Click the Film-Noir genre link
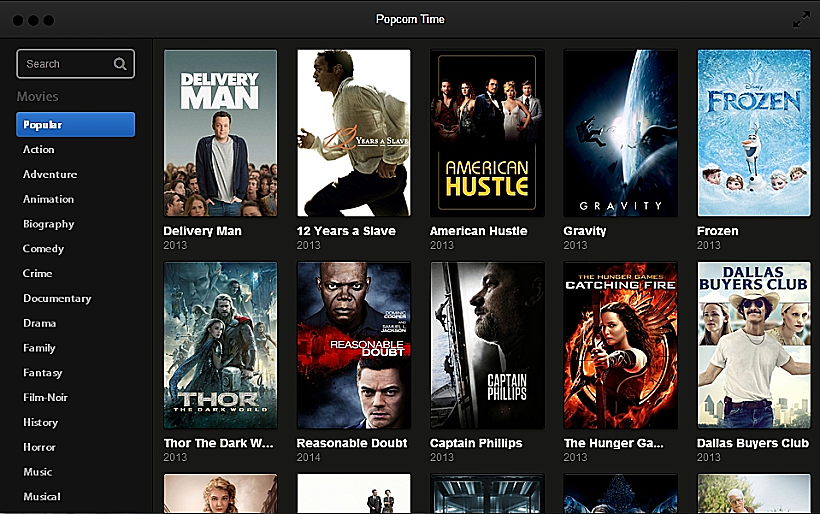This screenshot has height=514, width=820. pyautogui.click(x=46, y=397)
